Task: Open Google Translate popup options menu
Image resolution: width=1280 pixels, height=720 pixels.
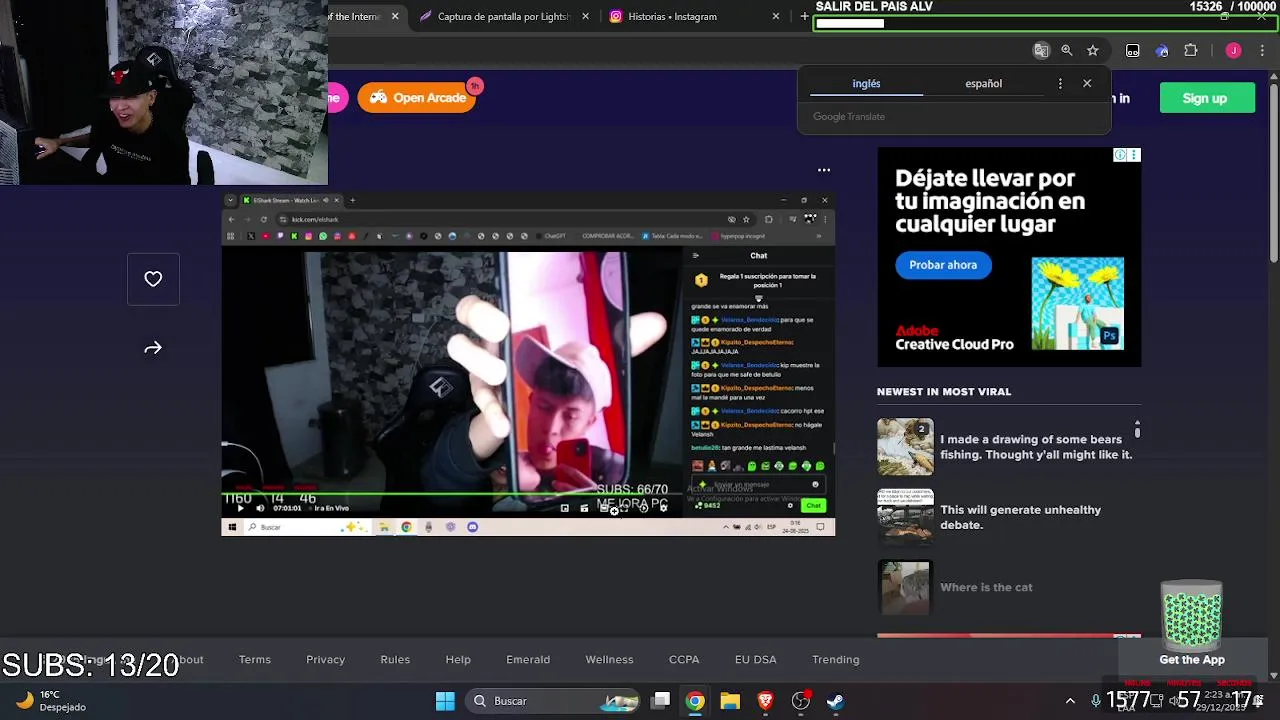Action: (x=1060, y=84)
